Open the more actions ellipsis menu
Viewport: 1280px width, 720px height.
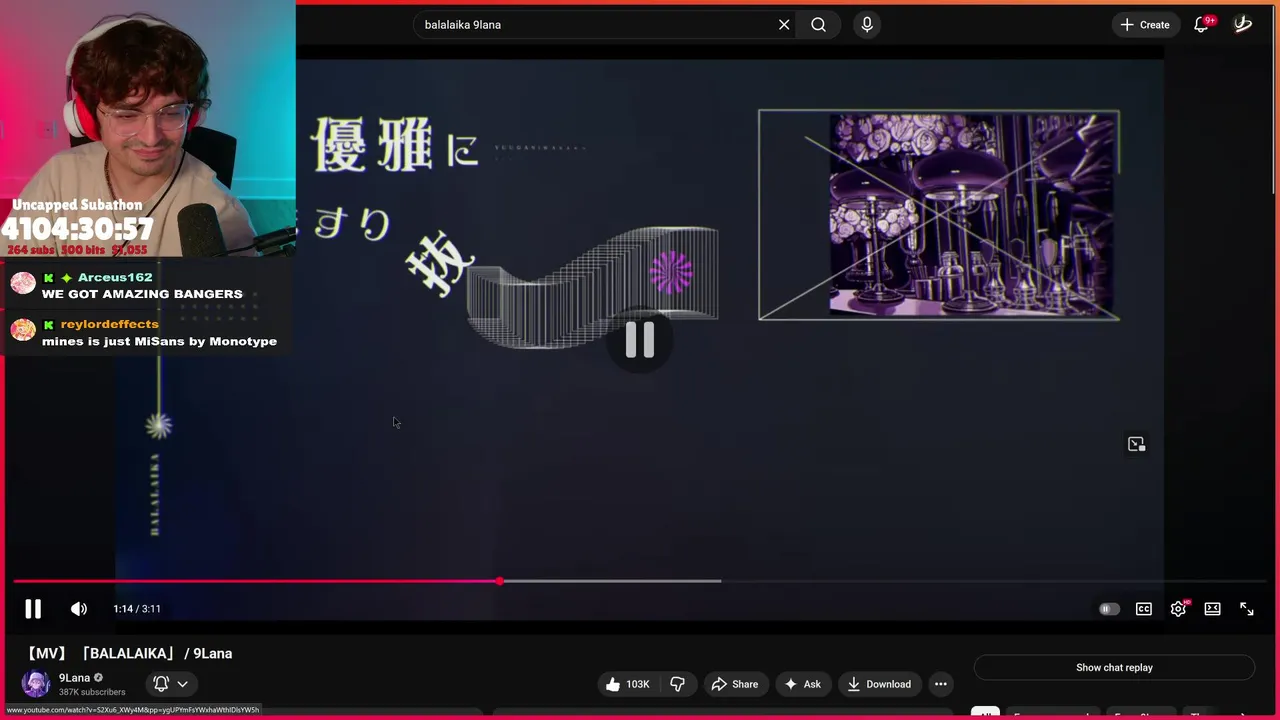tap(941, 684)
